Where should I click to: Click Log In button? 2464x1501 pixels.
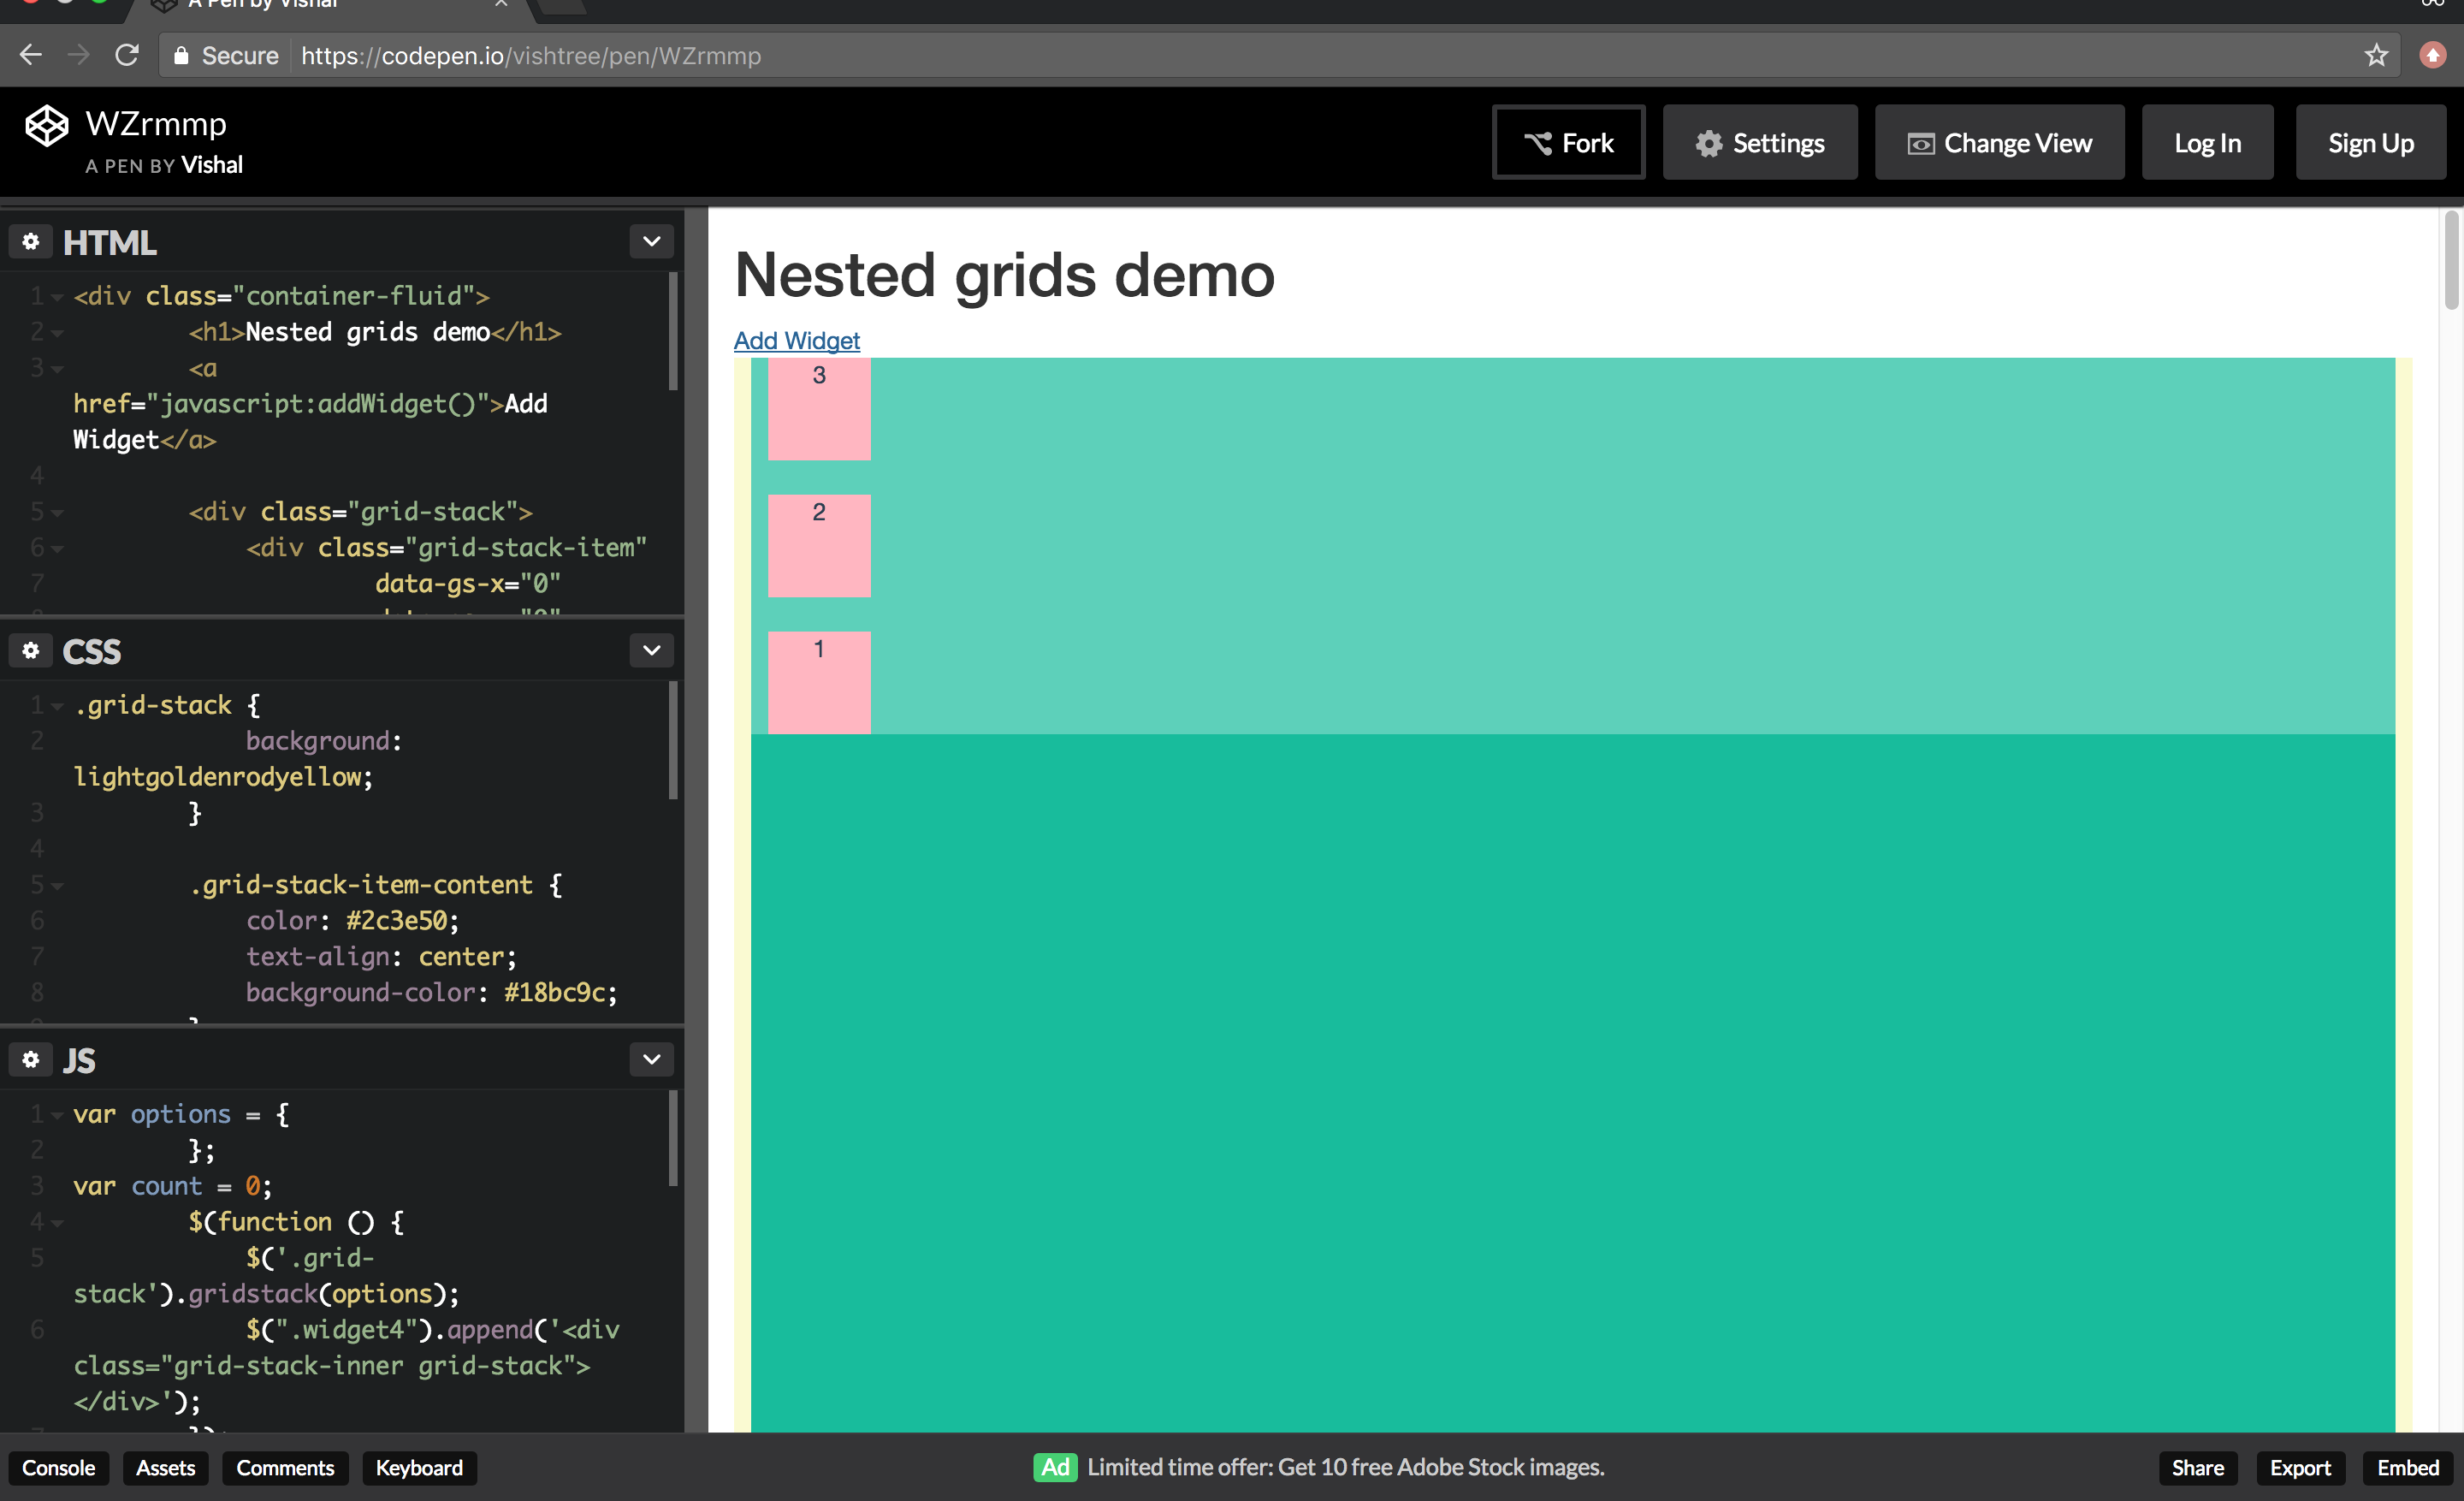point(2207,143)
